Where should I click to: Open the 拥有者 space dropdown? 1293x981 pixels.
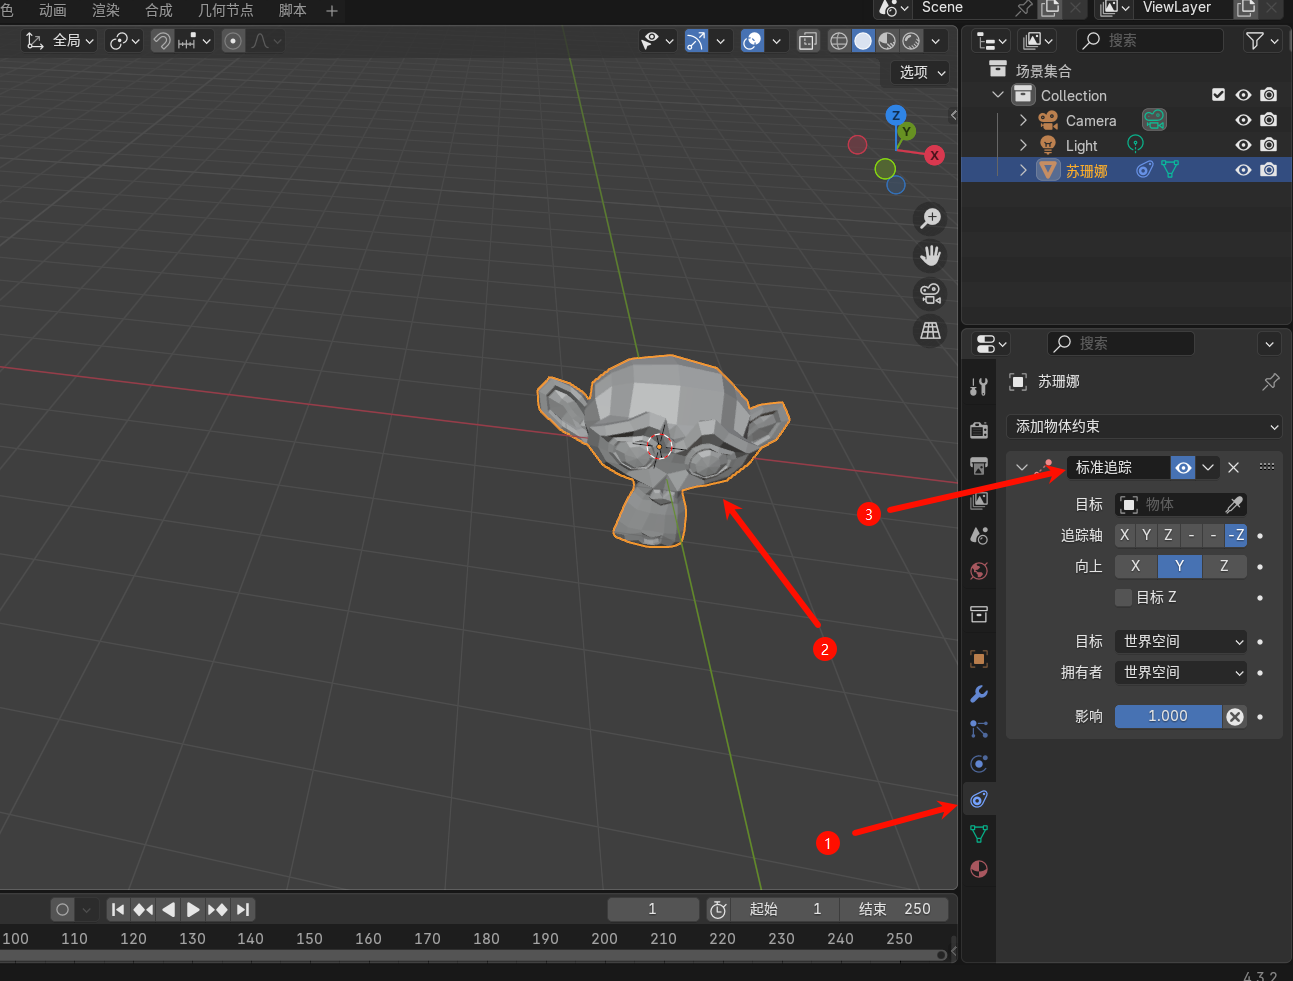(1181, 673)
